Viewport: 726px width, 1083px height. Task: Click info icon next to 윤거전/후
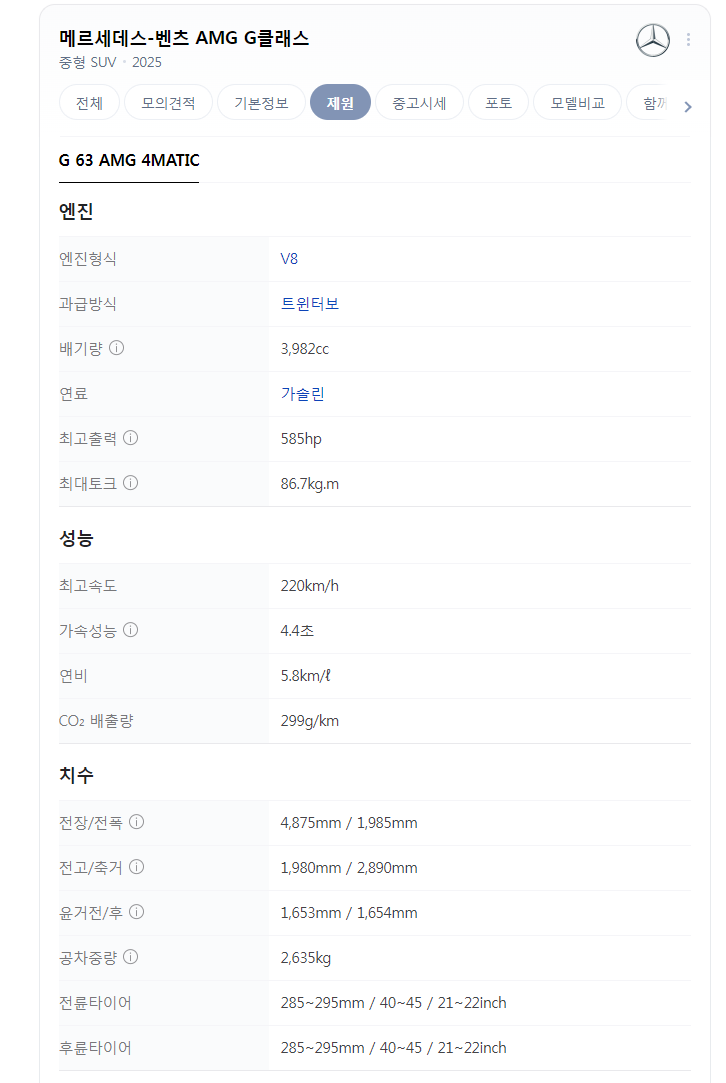tap(137, 912)
